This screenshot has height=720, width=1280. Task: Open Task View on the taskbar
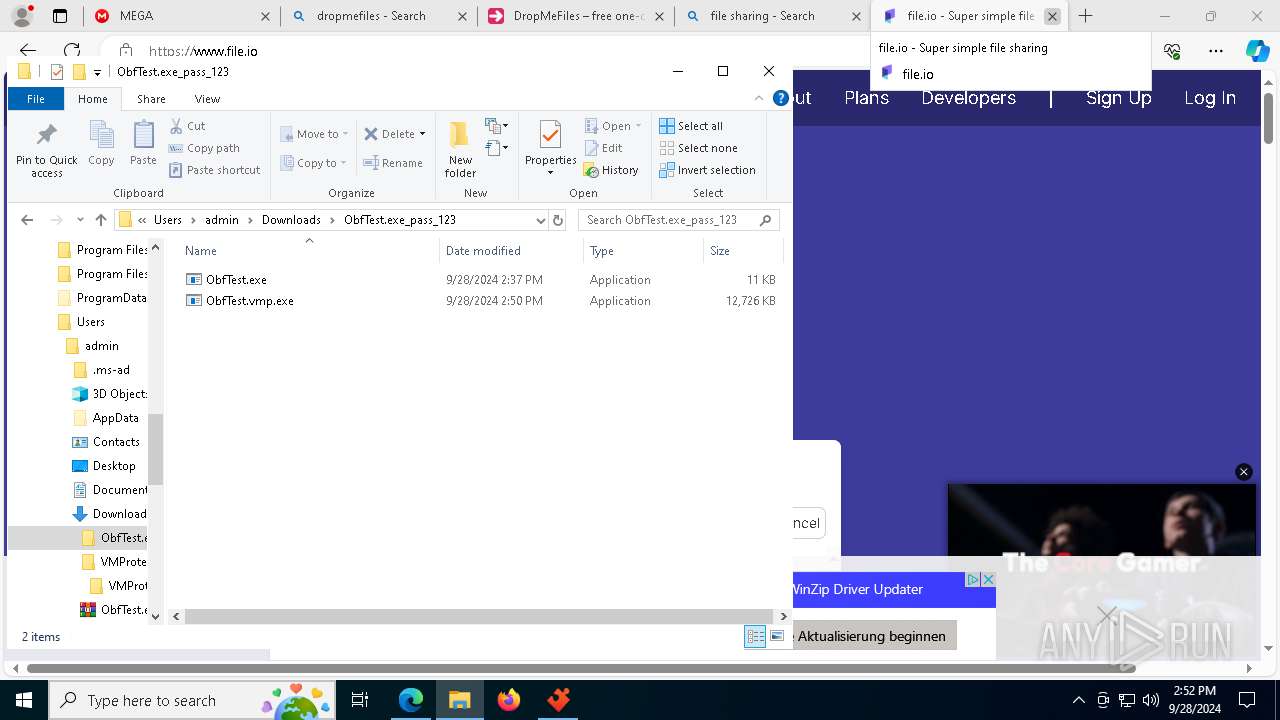click(x=361, y=700)
